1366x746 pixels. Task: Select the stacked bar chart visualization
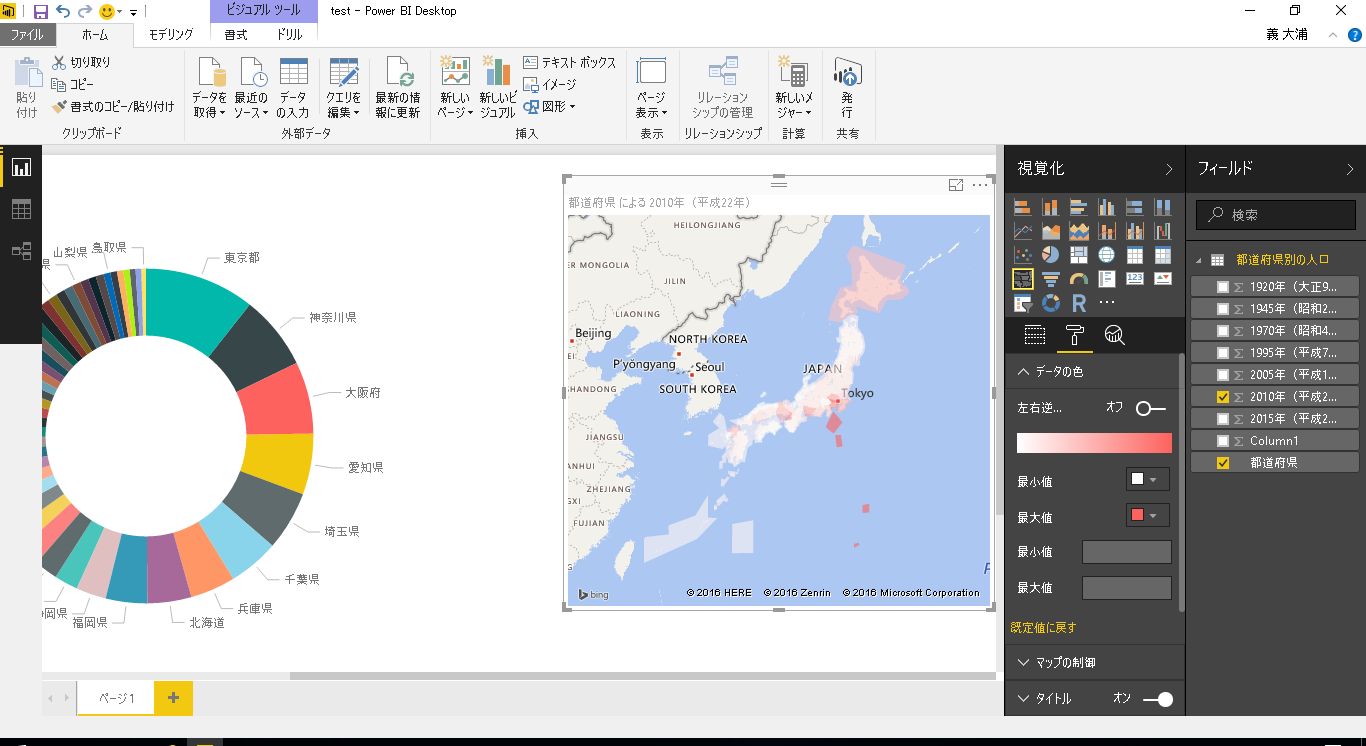pos(1023,207)
